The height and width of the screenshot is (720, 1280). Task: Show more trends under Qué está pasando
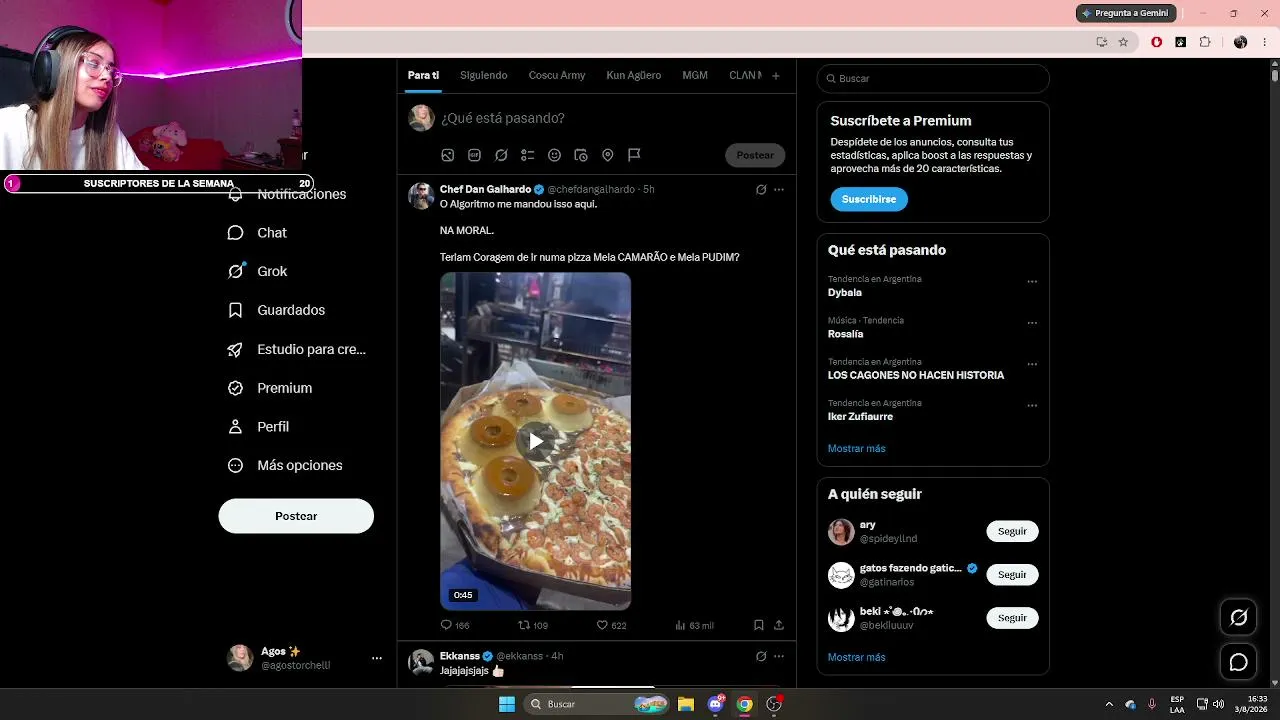tap(857, 448)
